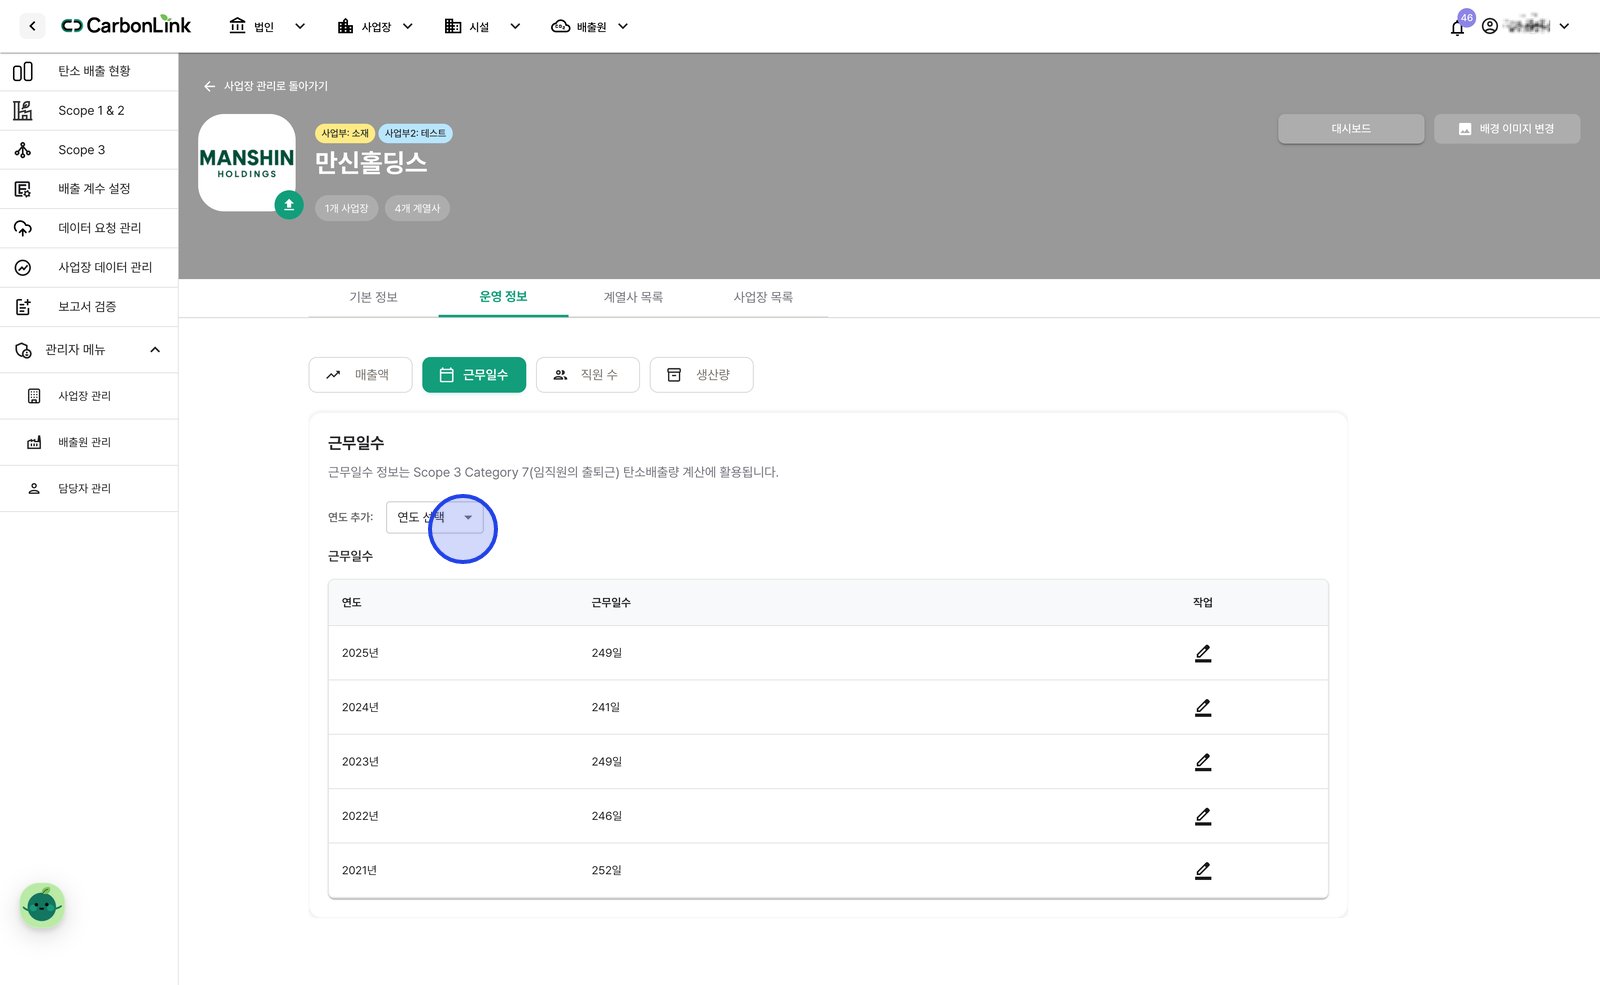Screen dimensions: 1600x985
Task: Click the green logo upload icon
Action: 289,205
